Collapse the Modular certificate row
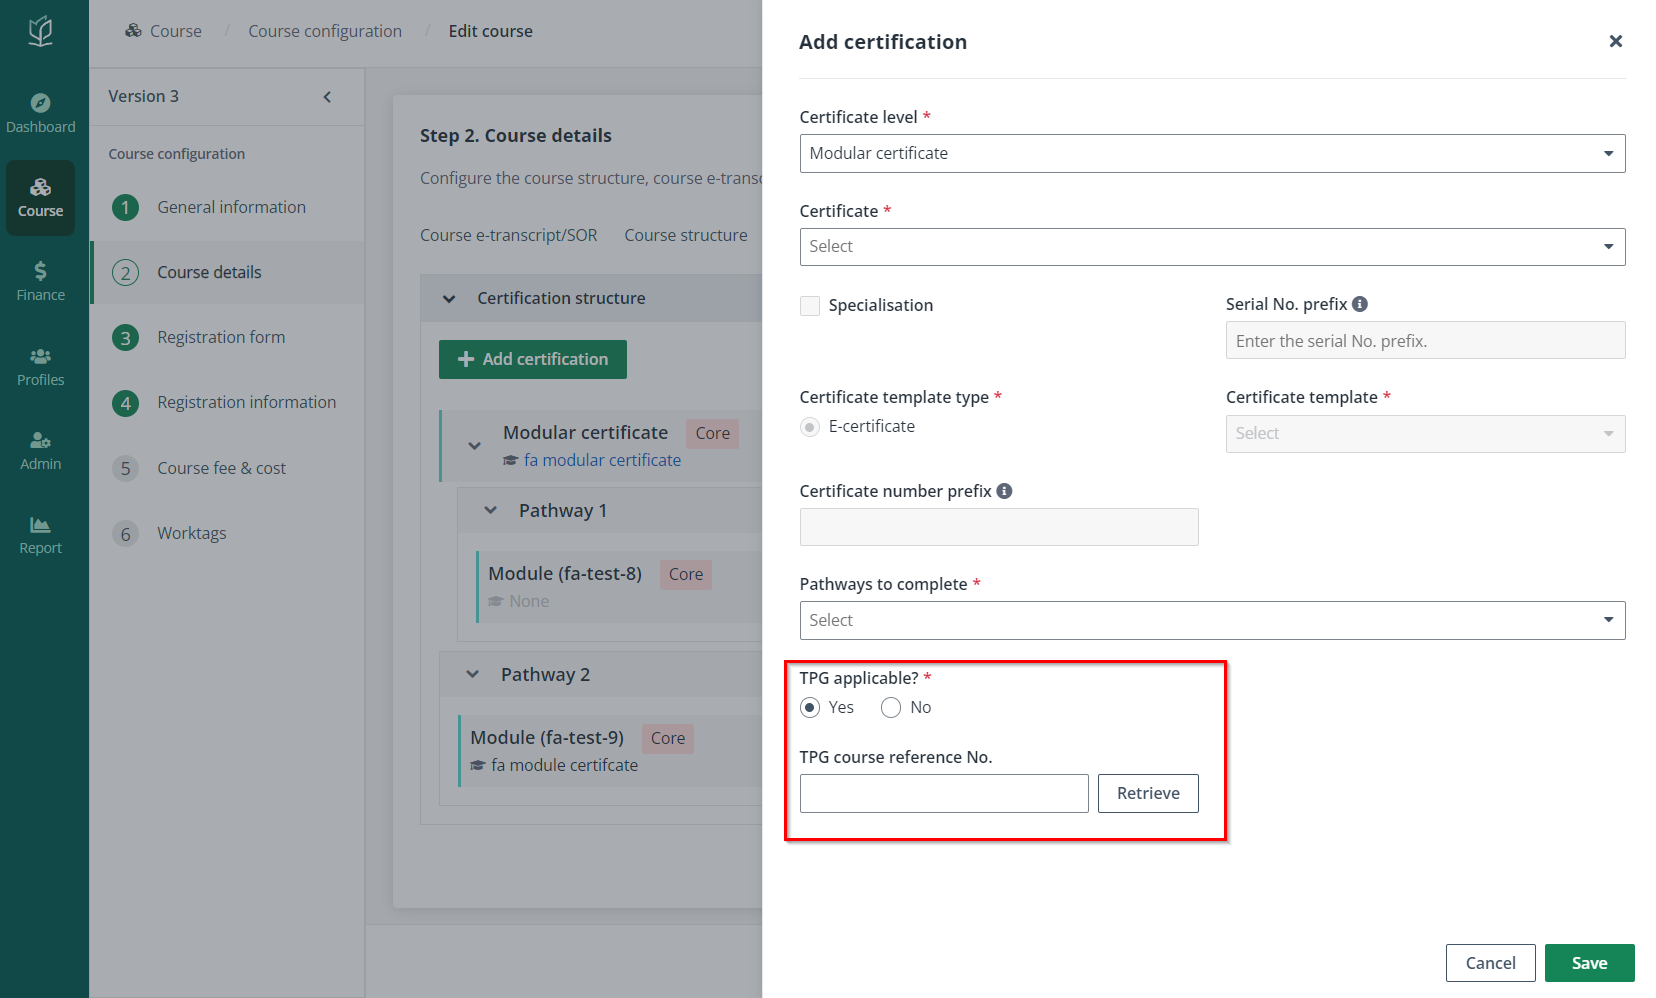 click(x=474, y=446)
